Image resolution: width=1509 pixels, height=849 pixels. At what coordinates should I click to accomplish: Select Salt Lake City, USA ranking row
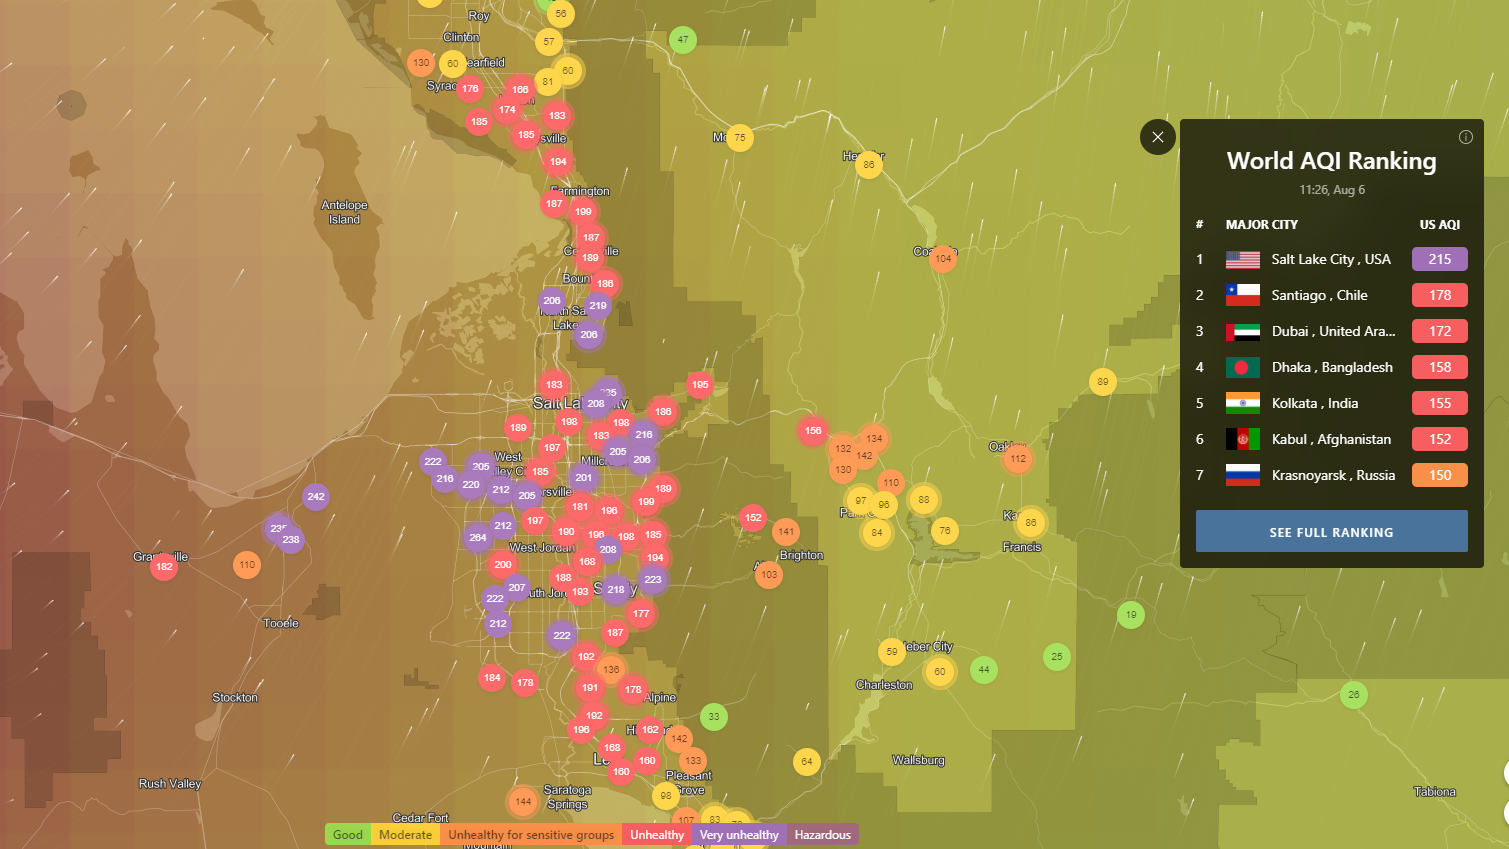tap(1331, 259)
